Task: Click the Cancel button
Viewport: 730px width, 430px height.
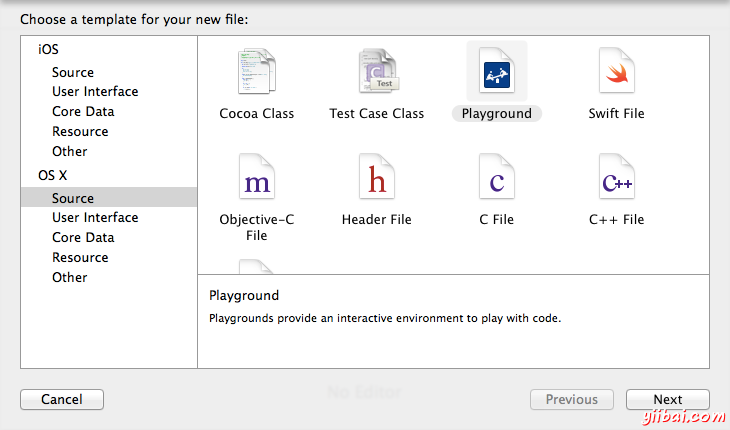Action: tap(62, 400)
